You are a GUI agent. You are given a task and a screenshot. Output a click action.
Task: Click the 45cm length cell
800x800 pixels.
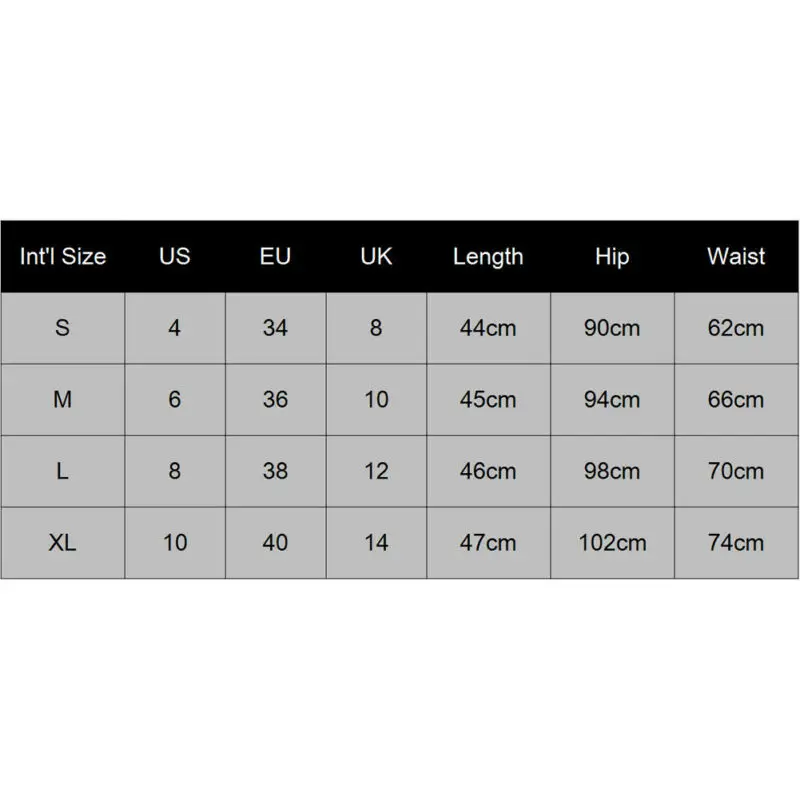point(488,400)
